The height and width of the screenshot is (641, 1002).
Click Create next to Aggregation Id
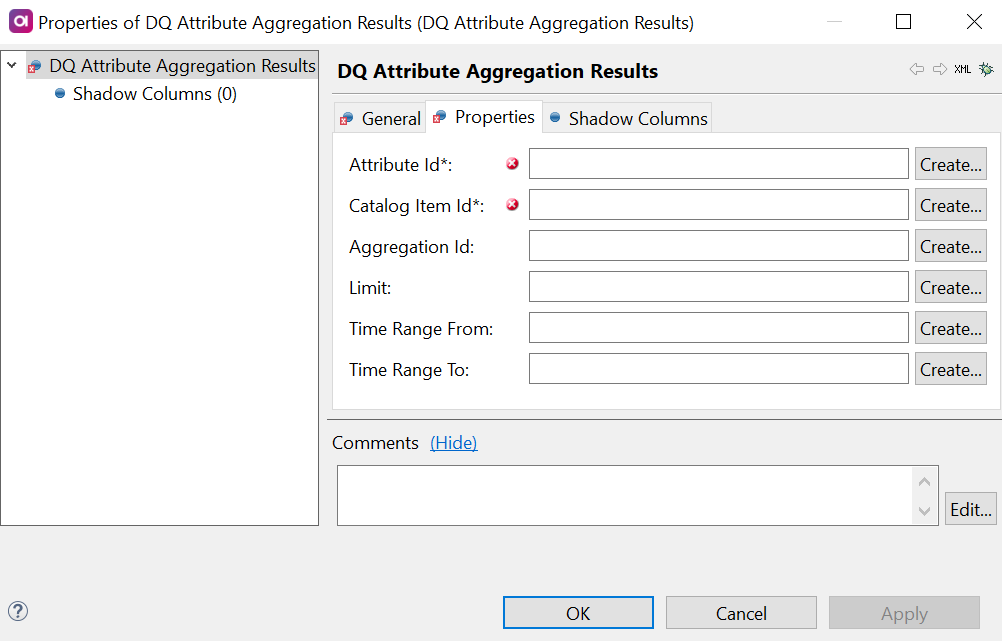coord(950,247)
